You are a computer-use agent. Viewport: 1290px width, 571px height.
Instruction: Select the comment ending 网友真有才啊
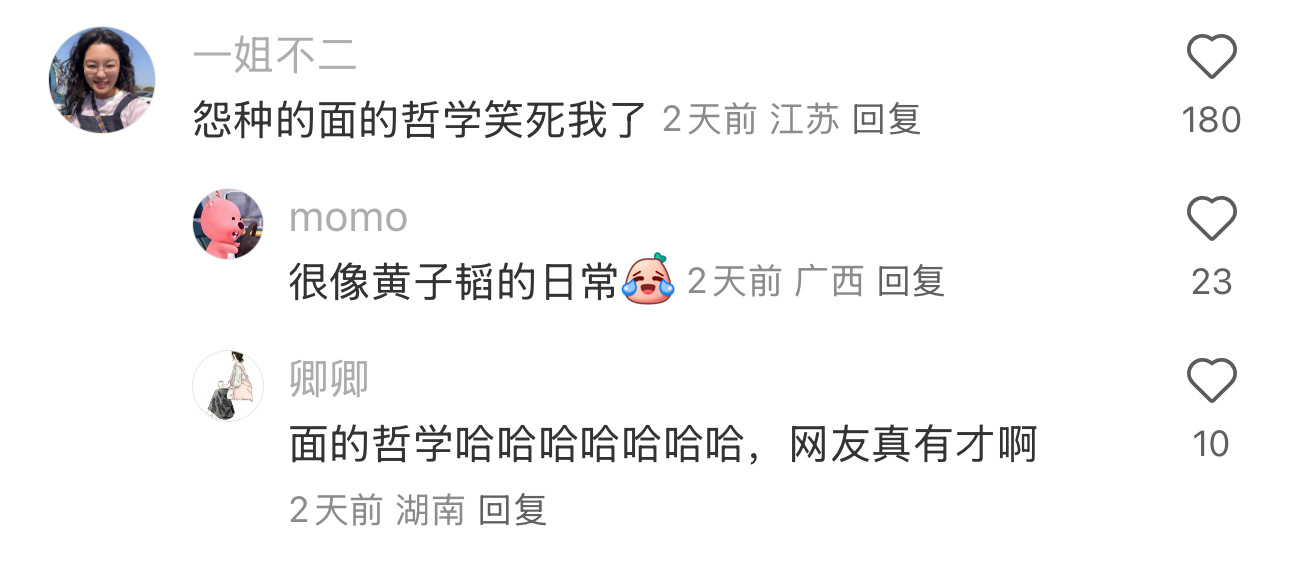663,445
